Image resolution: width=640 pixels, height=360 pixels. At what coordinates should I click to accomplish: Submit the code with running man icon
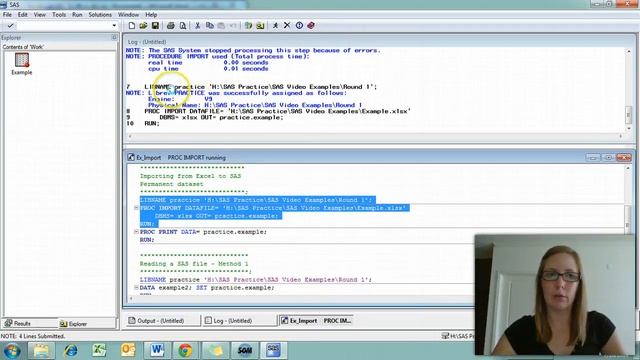(x=276, y=25)
